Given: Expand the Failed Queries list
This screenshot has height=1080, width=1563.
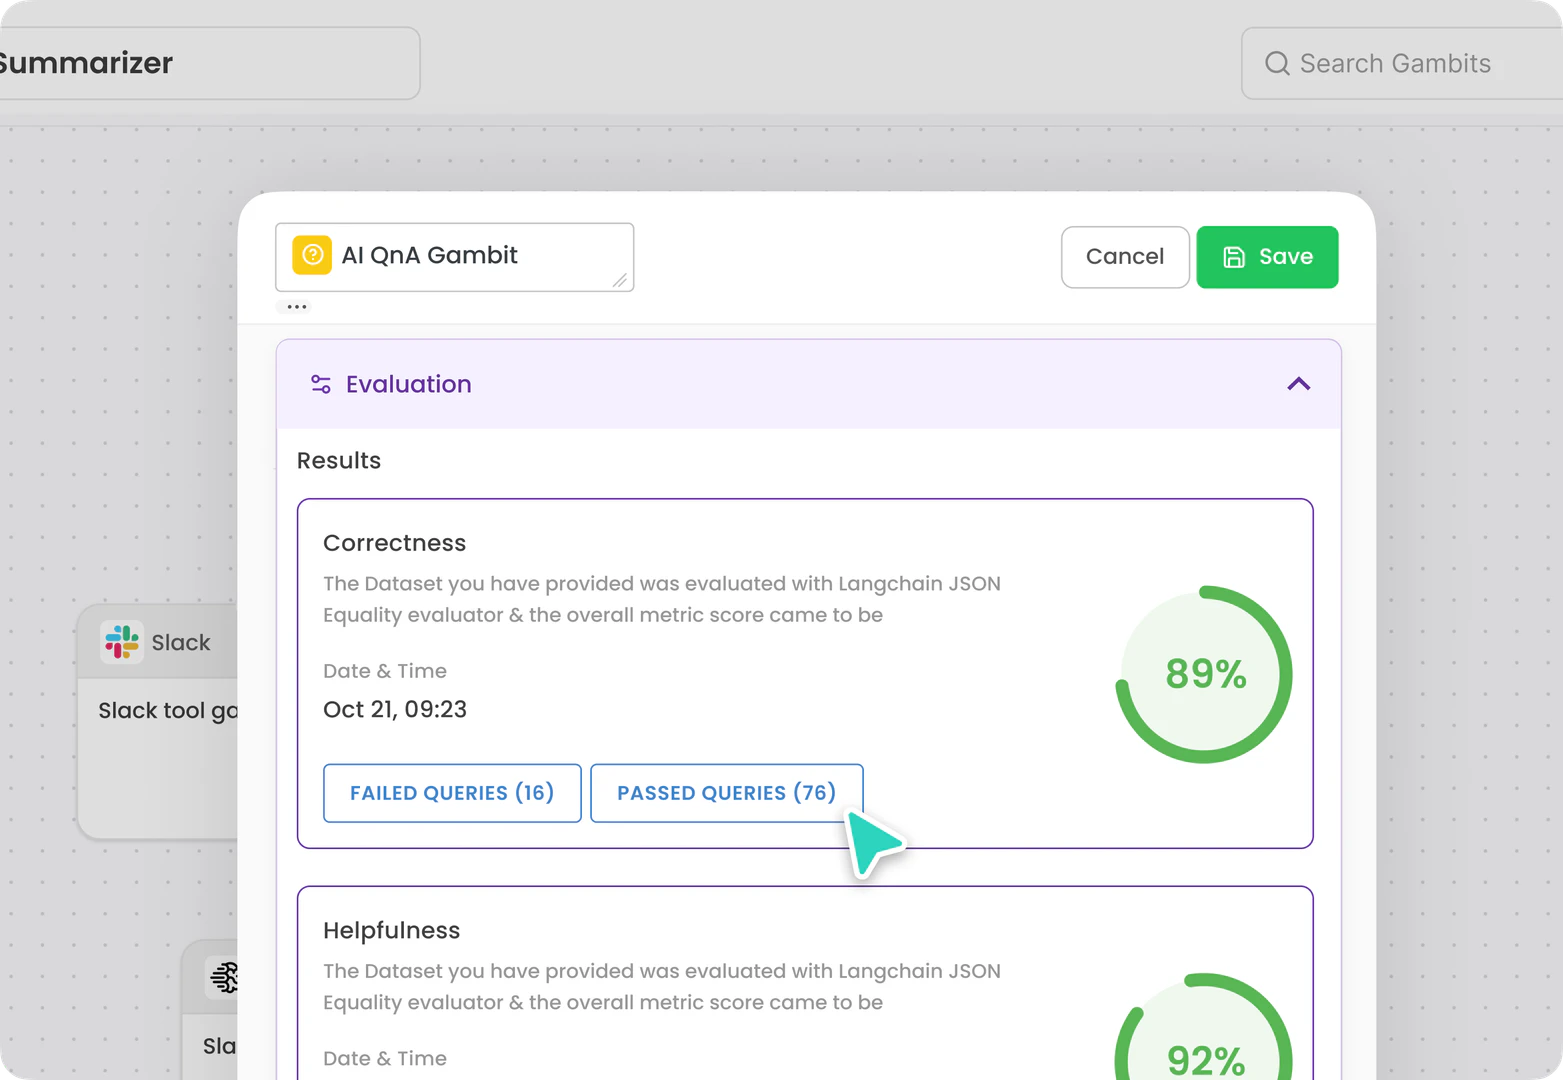Looking at the screenshot, I should click(452, 792).
